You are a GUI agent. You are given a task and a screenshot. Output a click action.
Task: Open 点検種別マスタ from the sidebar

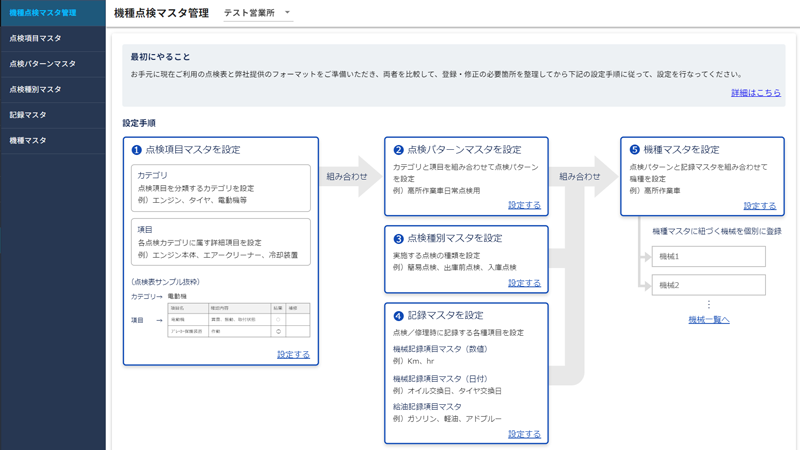click(36, 90)
